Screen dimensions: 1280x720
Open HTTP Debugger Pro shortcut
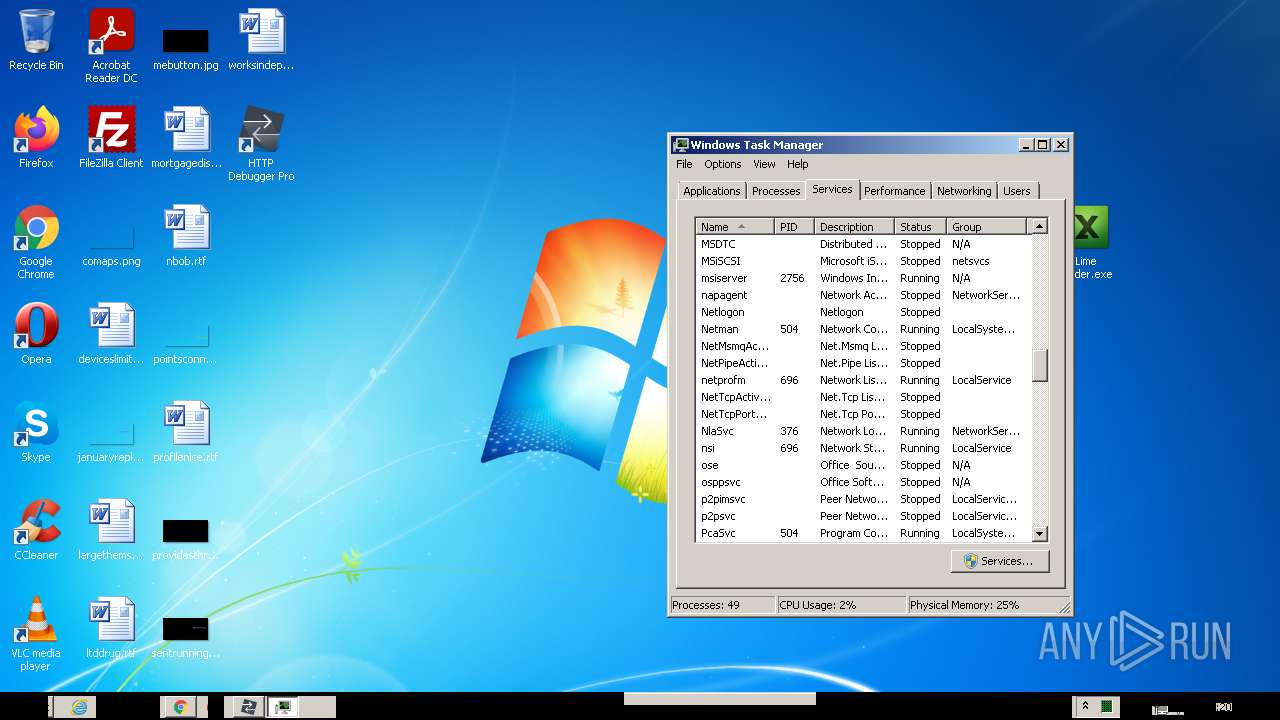pos(261,144)
